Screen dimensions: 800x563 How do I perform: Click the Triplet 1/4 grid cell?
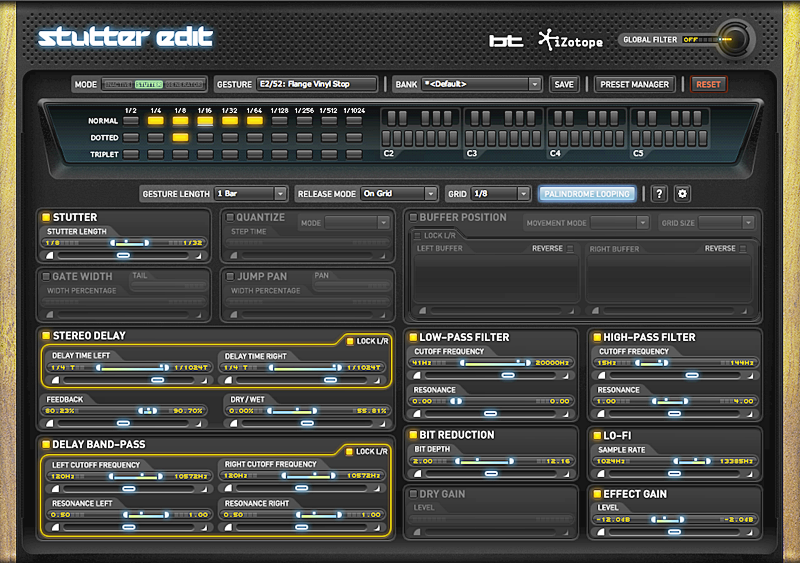click(x=156, y=154)
